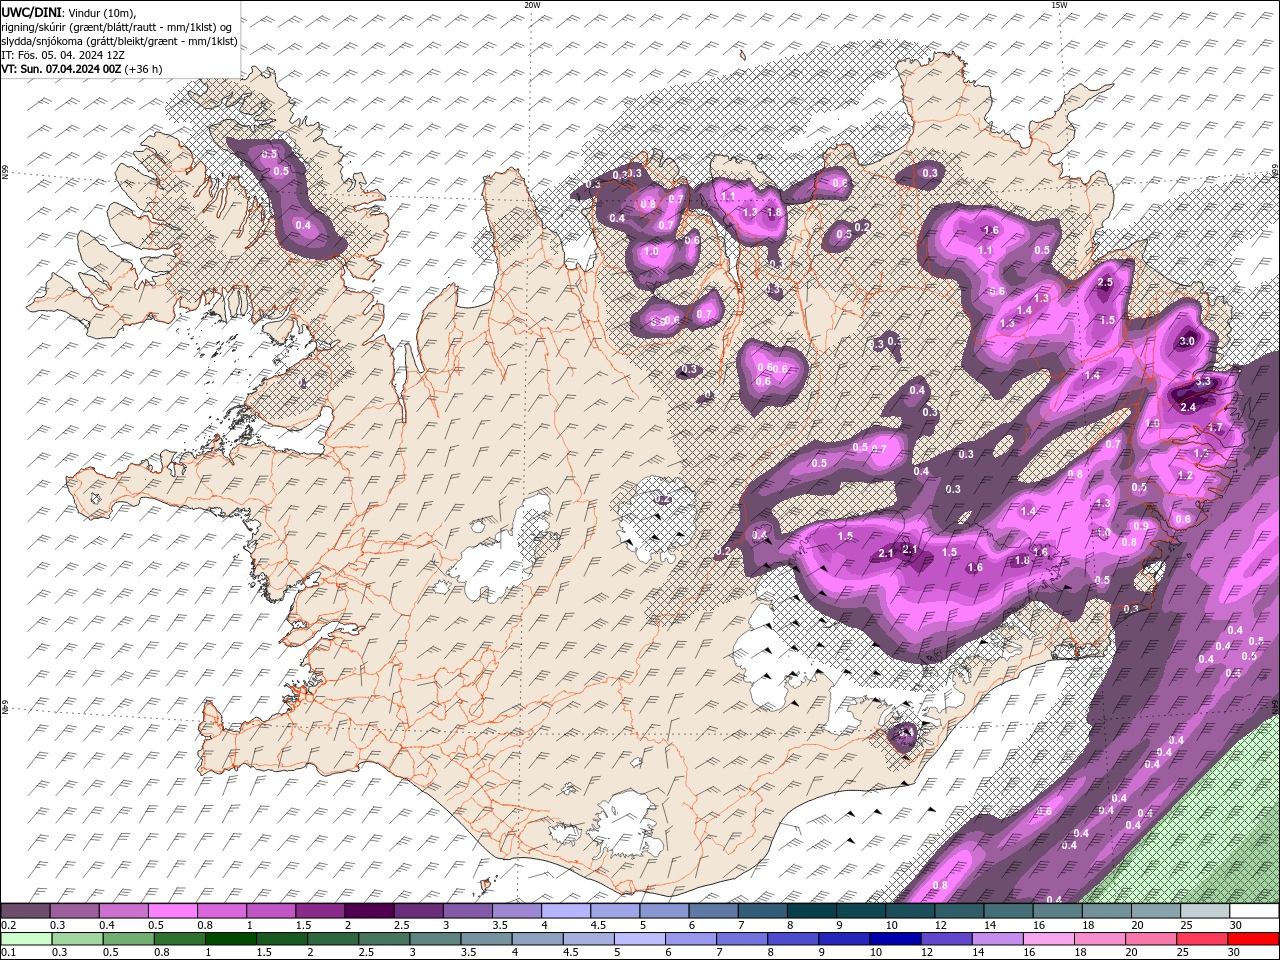Screen dimensions: 1280x960
Task: Click the 'rigning/skúrir (grænt/blátt/rautt' header line
Action: click(115, 26)
